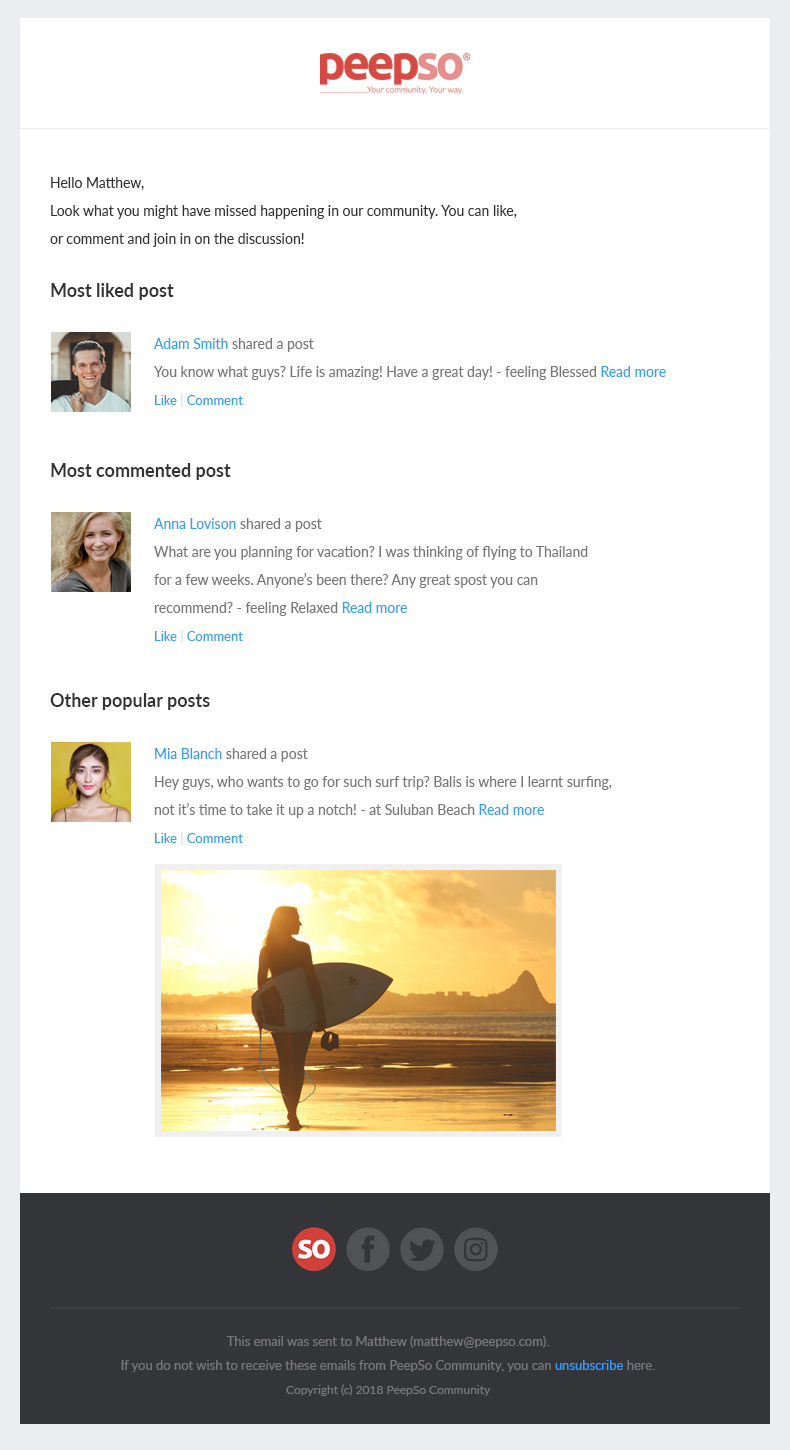This screenshot has width=790, height=1450.
Task: Click the unsubscribe link in footer
Action: (x=589, y=1365)
